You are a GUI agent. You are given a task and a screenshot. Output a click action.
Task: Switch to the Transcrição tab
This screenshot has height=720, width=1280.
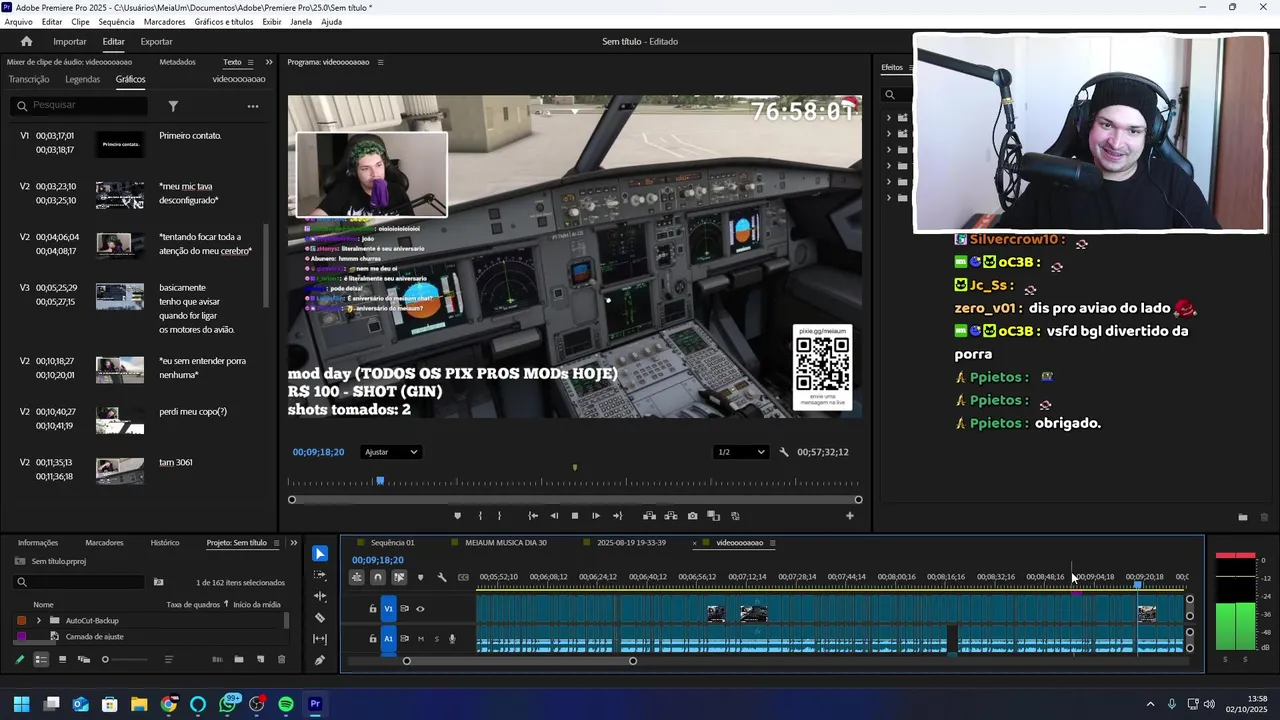pos(29,79)
